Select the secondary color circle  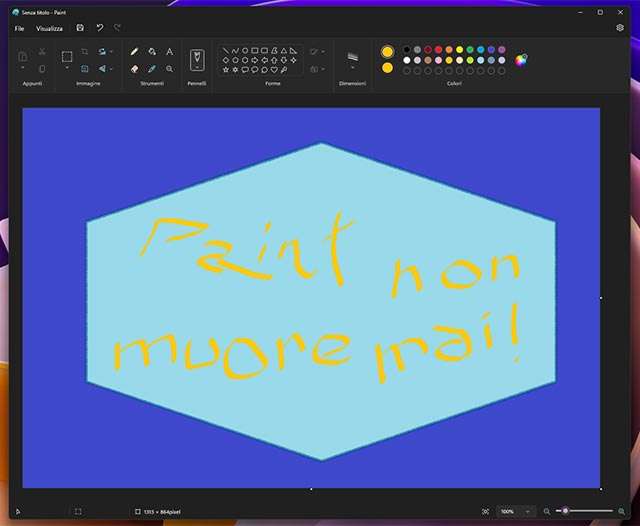388,68
